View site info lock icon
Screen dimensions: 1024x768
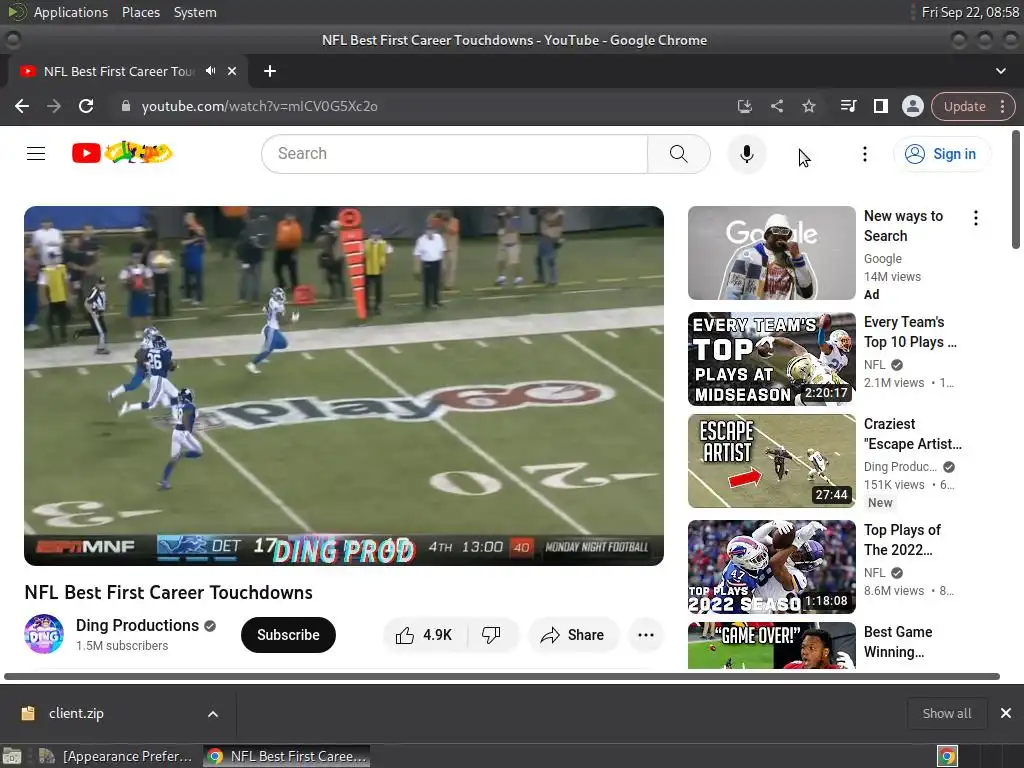126,106
